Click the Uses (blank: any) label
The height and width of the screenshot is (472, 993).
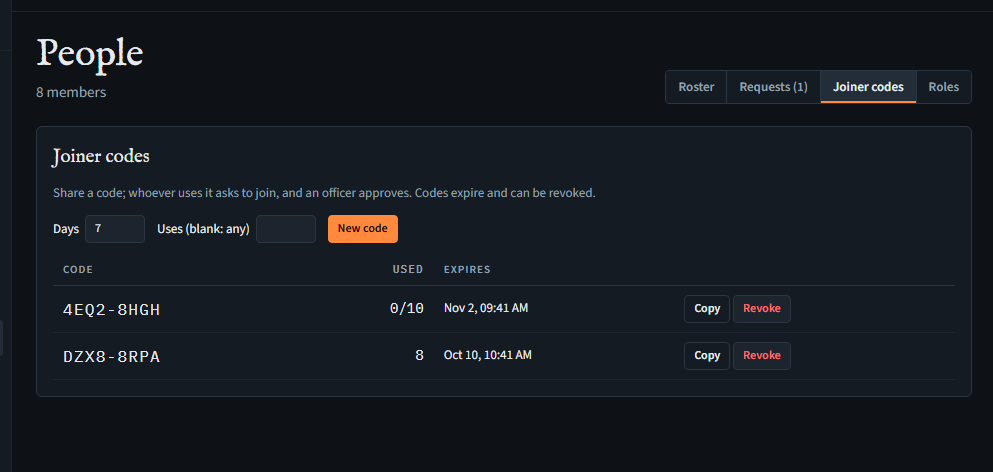click(x=203, y=229)
